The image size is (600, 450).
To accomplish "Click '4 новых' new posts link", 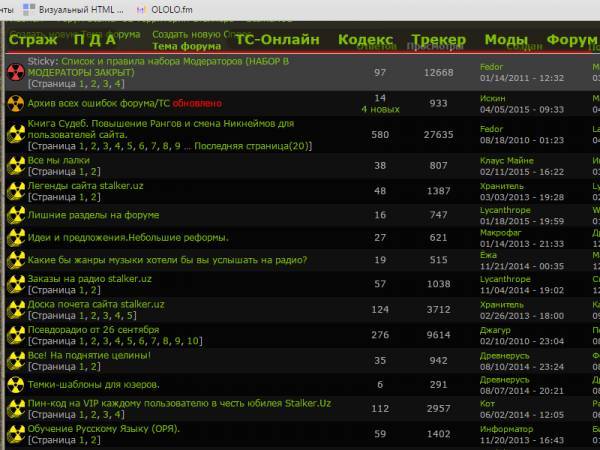I will coord(379,109).
